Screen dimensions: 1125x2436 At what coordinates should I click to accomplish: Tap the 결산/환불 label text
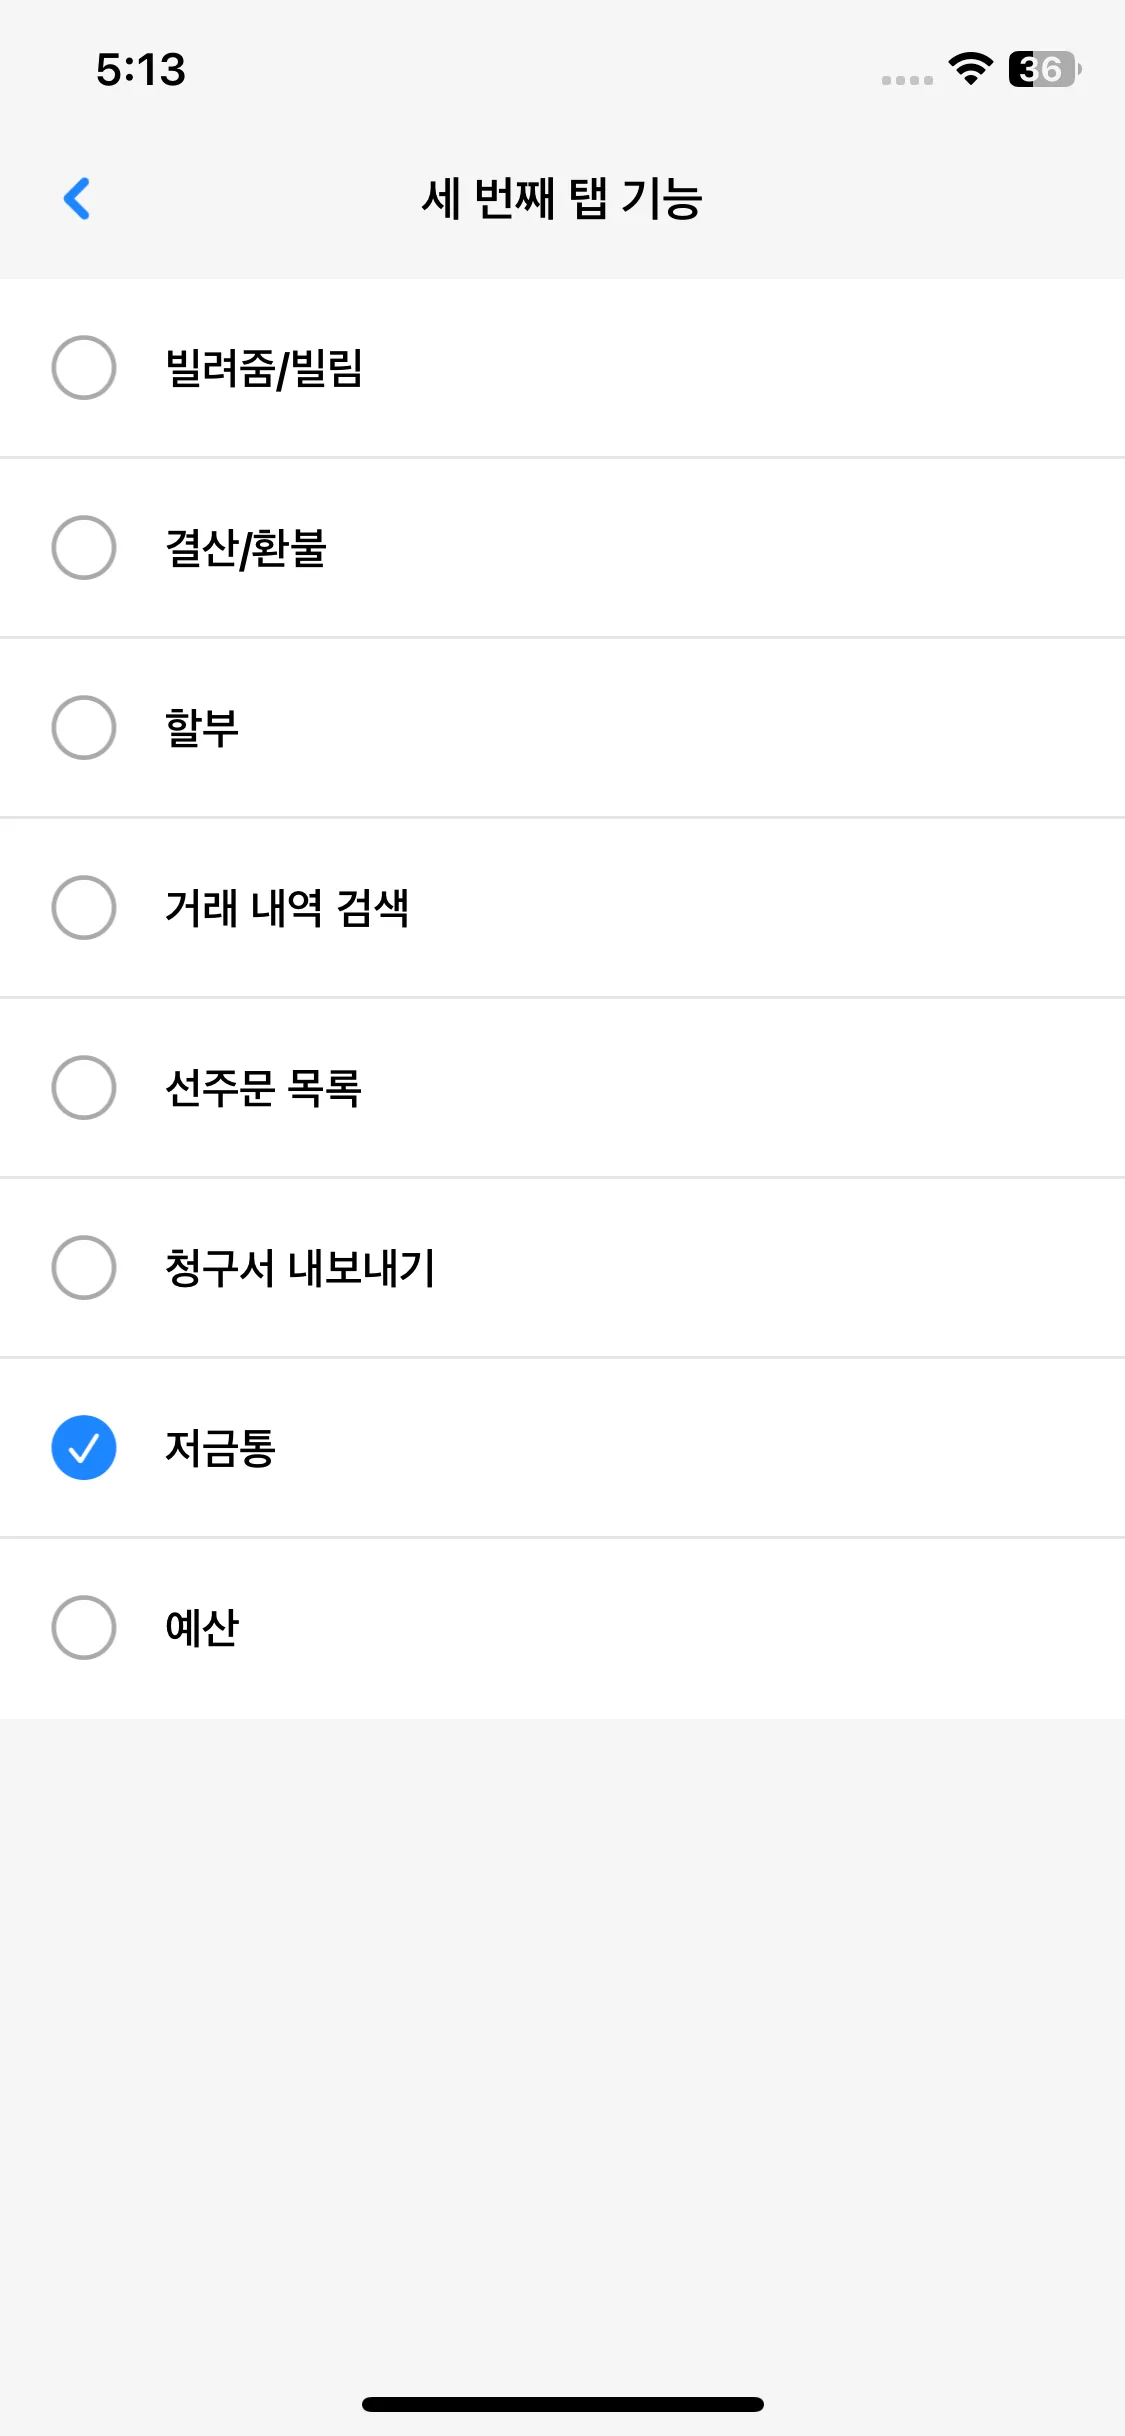(x=246, y=548)
